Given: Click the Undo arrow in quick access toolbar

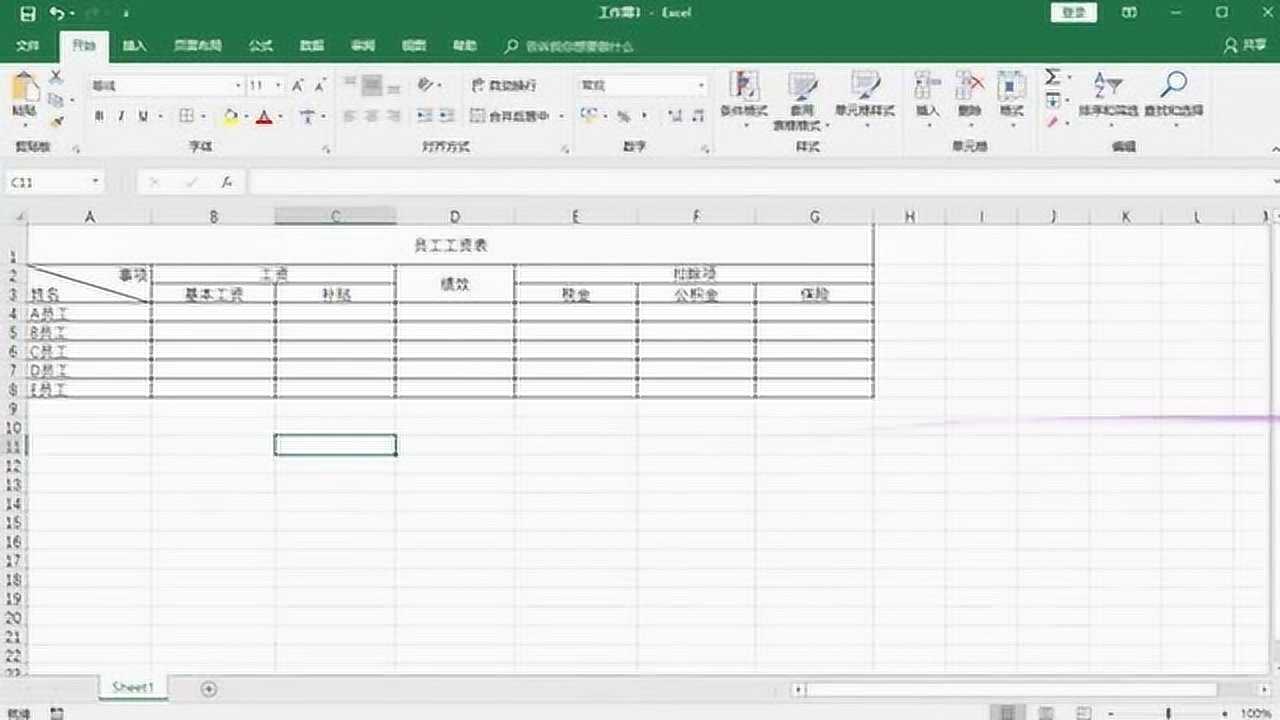Looking at the screenshot, I should 57,14.
